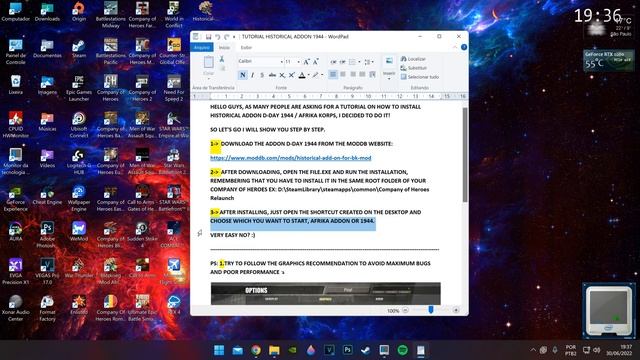The height and width of the screenshot is (360, 640).
Task: Click the Cut scissors icon
Action: [x=222, y=59]
